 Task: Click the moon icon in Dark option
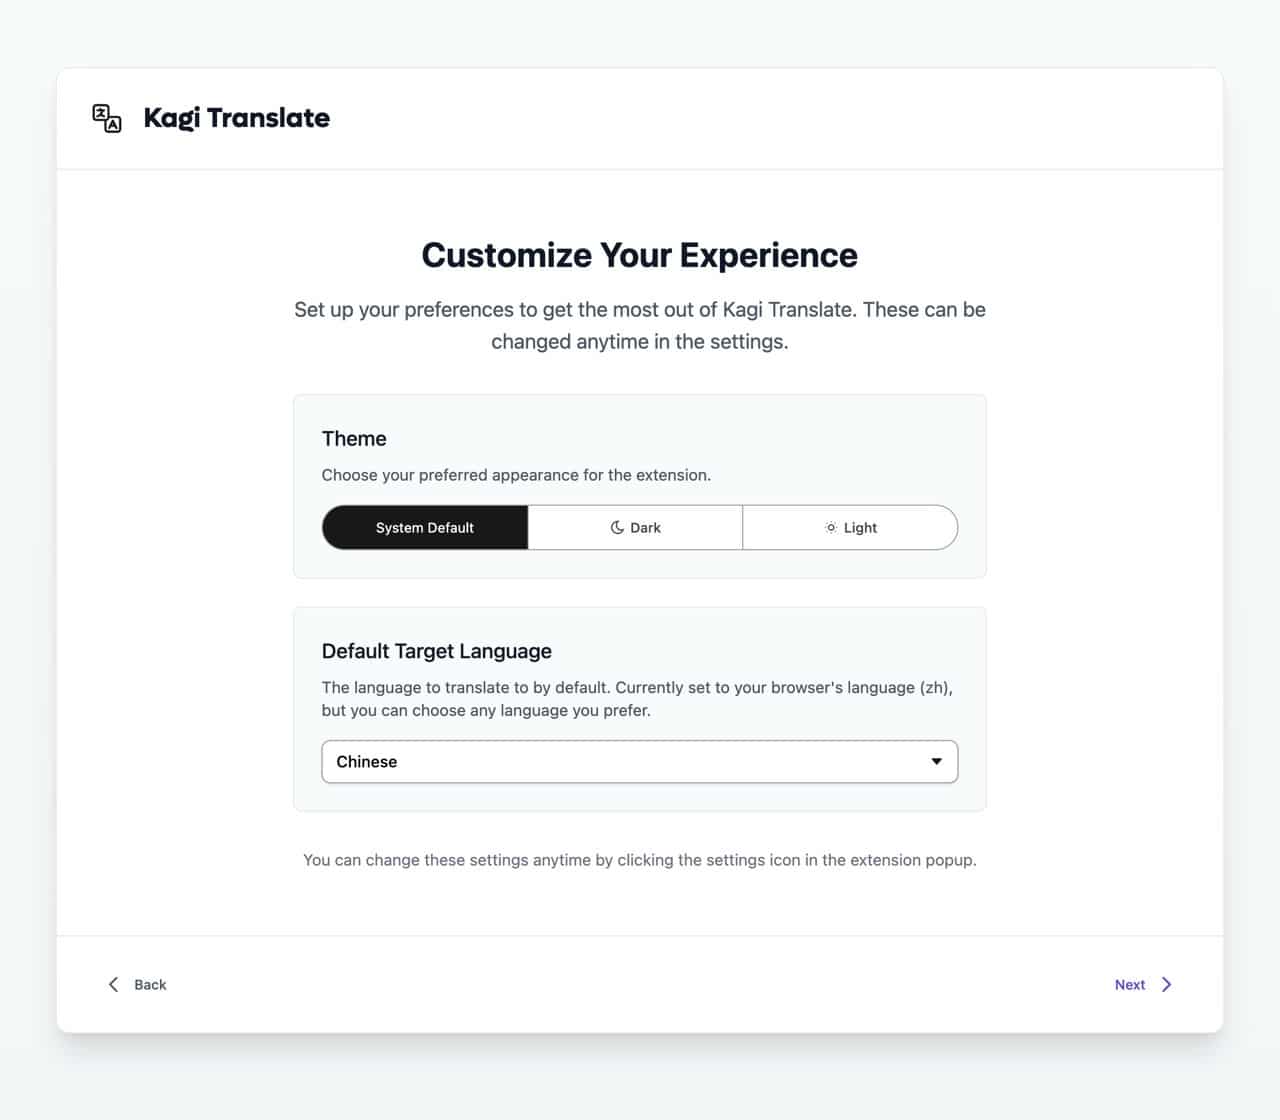pyautogui.click(x=617, y=528)
